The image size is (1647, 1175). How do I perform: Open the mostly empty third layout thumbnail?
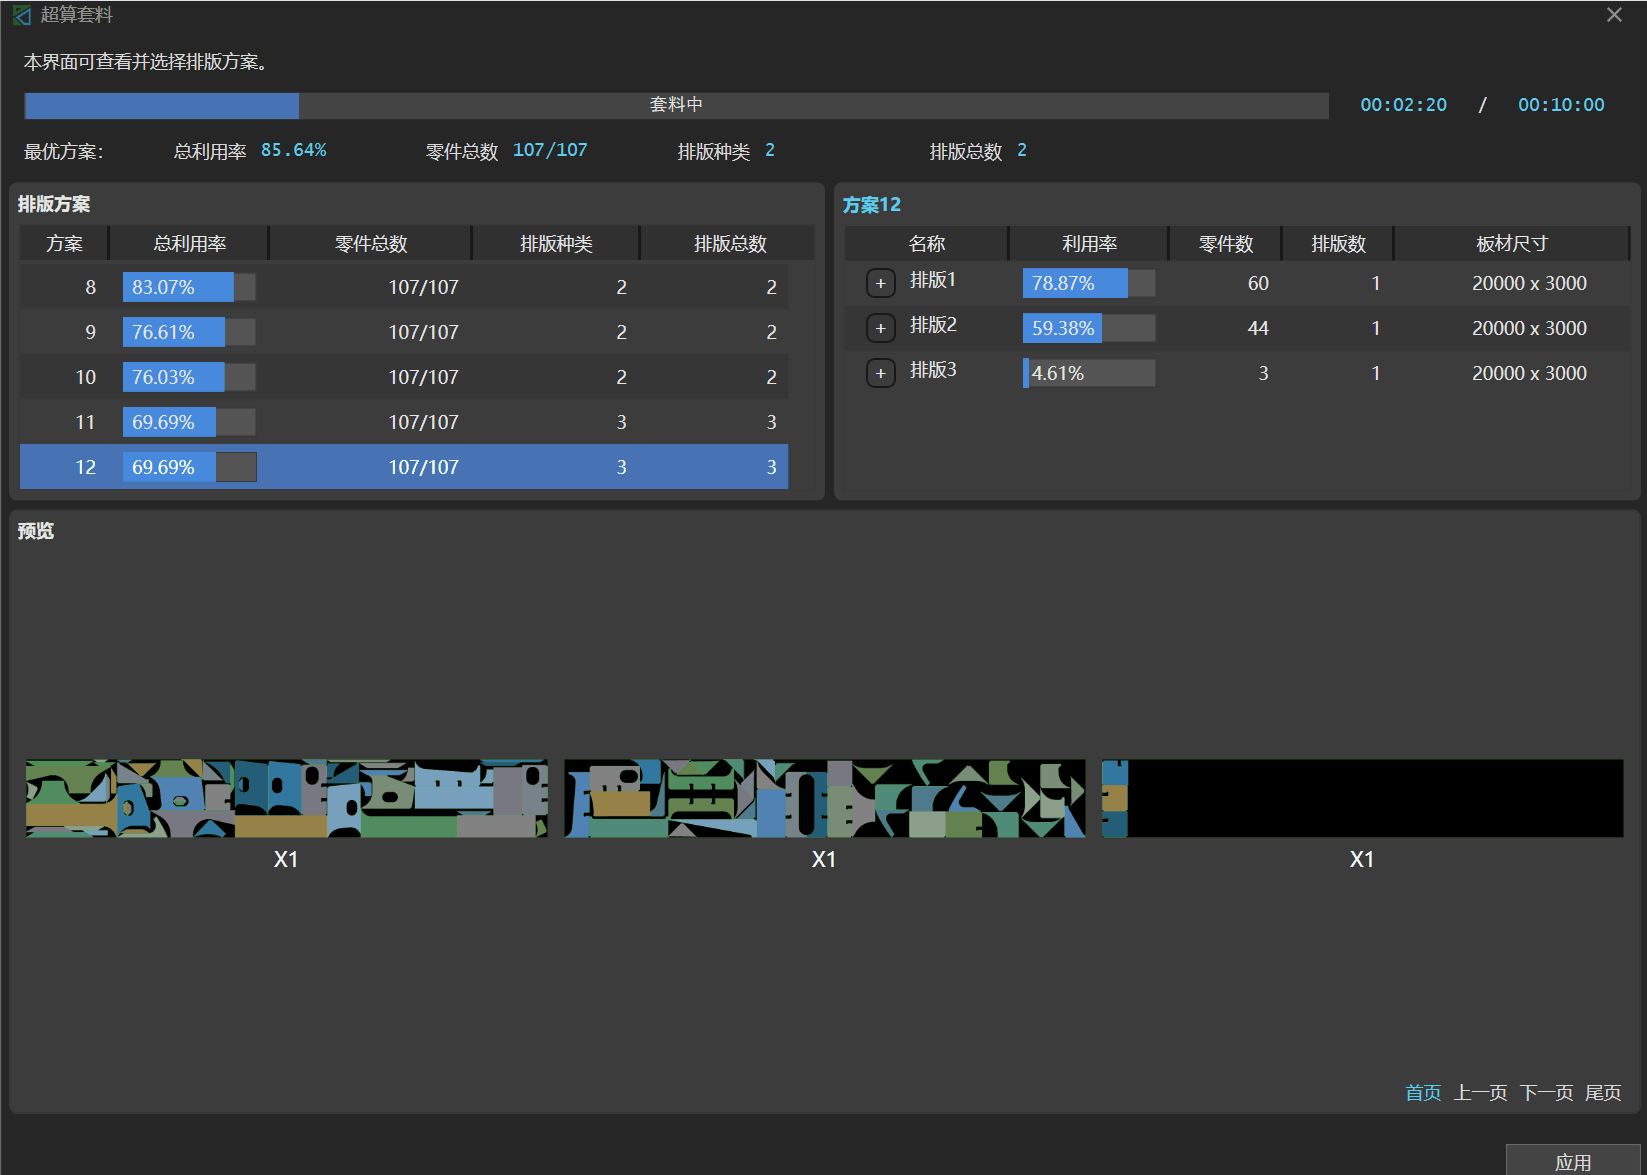(1362, 798)
